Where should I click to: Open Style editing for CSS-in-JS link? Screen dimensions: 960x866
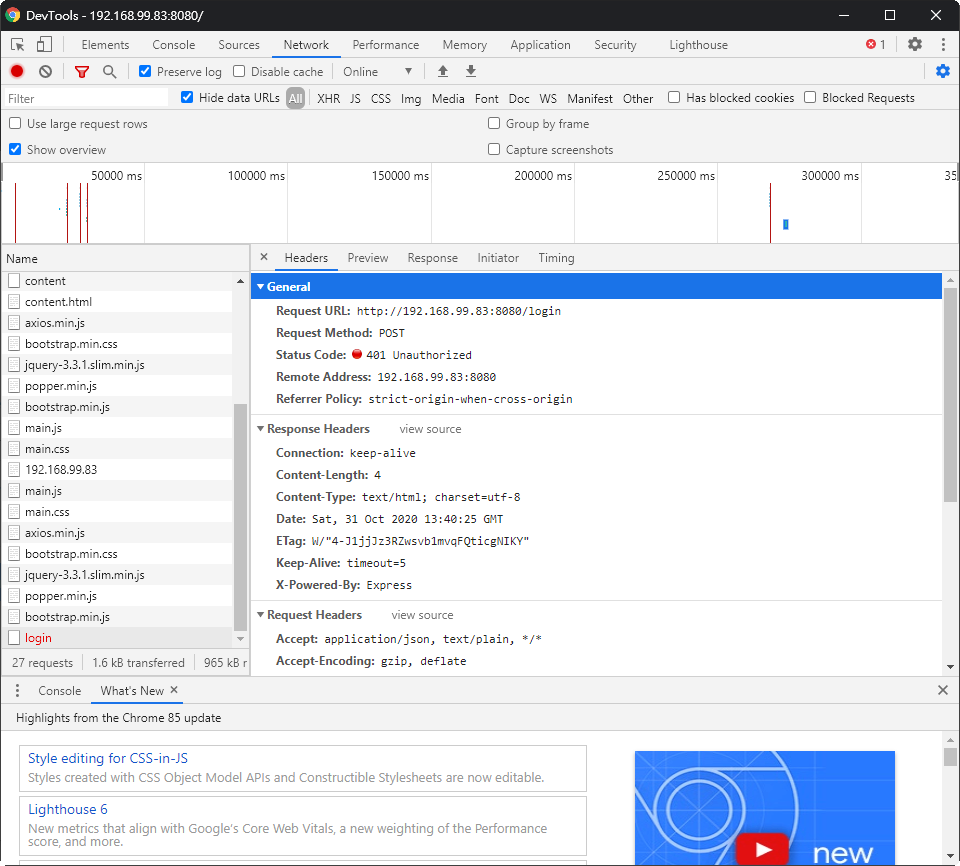tap(108, 758)
